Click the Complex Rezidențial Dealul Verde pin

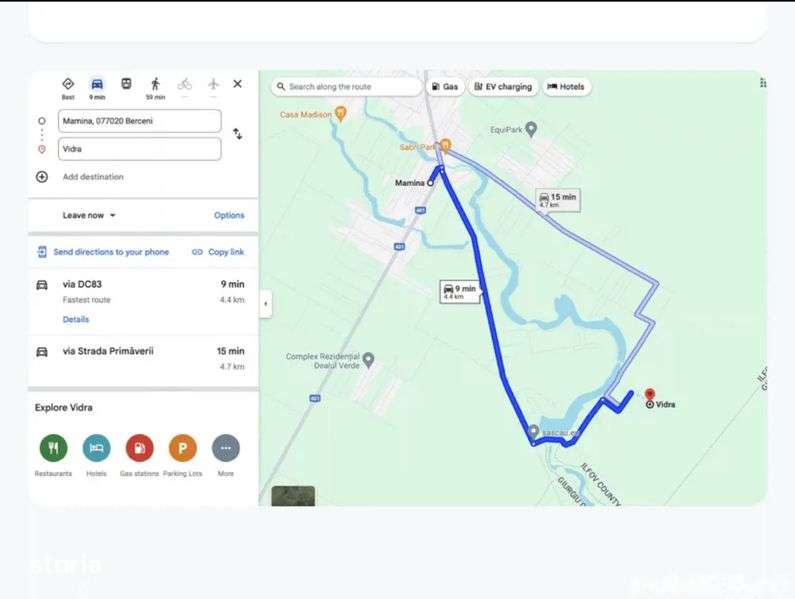click(x=369, y=360)
